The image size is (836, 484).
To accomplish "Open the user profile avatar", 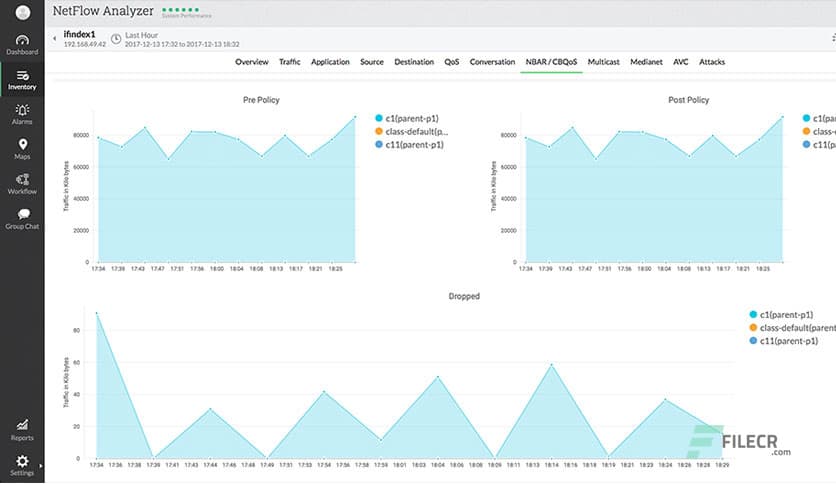I will click(22, 12).
